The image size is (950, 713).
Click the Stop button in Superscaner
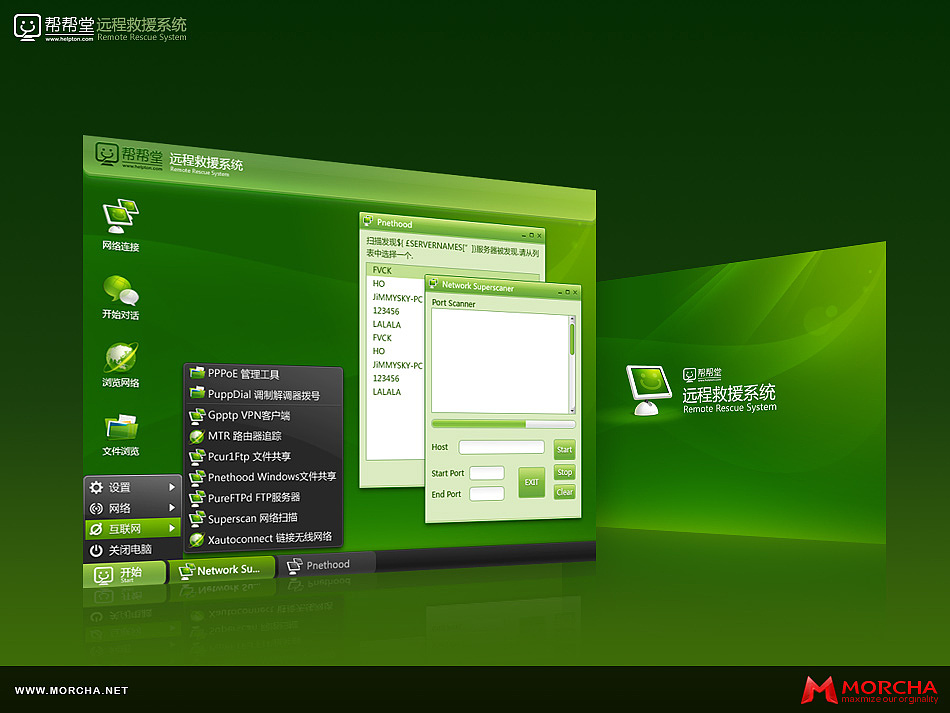tap(564, 472)
